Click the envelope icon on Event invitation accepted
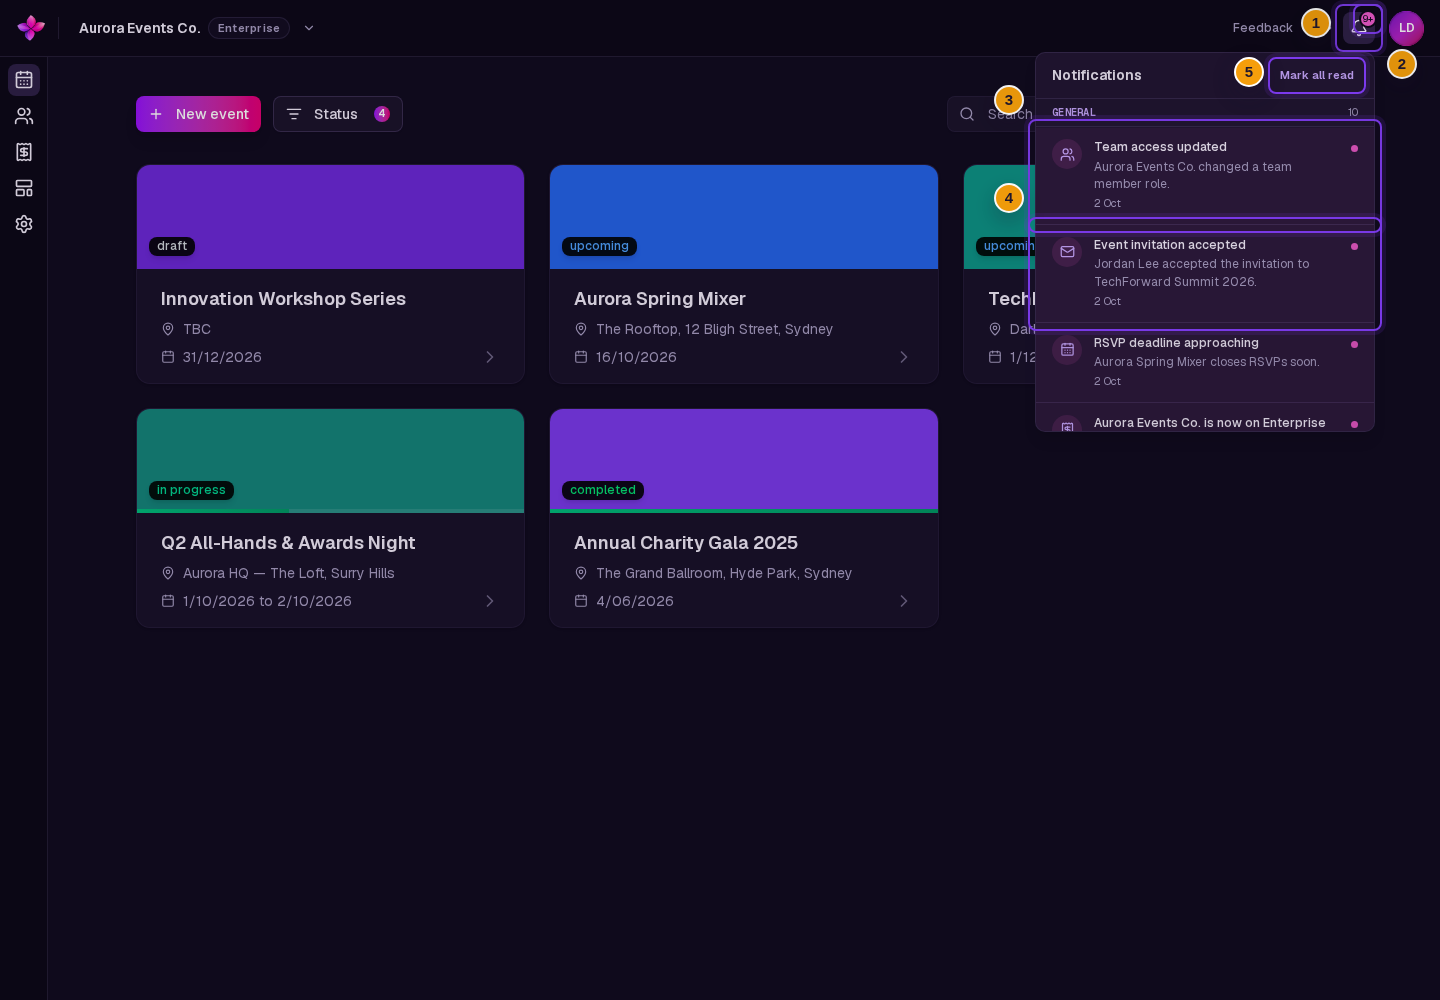The image size is (1440, 1000). click(1067, 252)
